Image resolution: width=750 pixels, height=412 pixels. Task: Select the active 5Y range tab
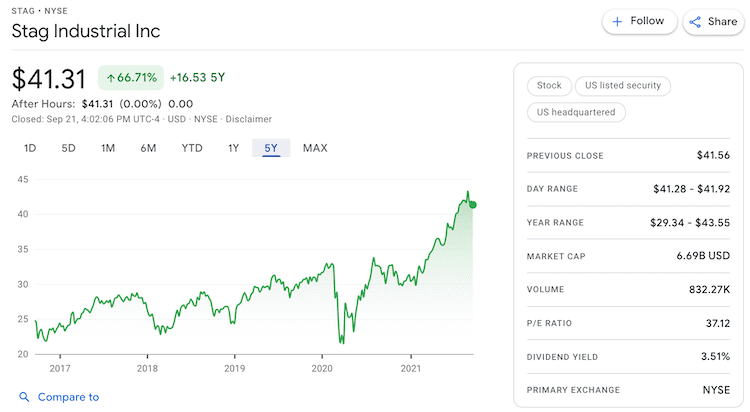[271, 148]
